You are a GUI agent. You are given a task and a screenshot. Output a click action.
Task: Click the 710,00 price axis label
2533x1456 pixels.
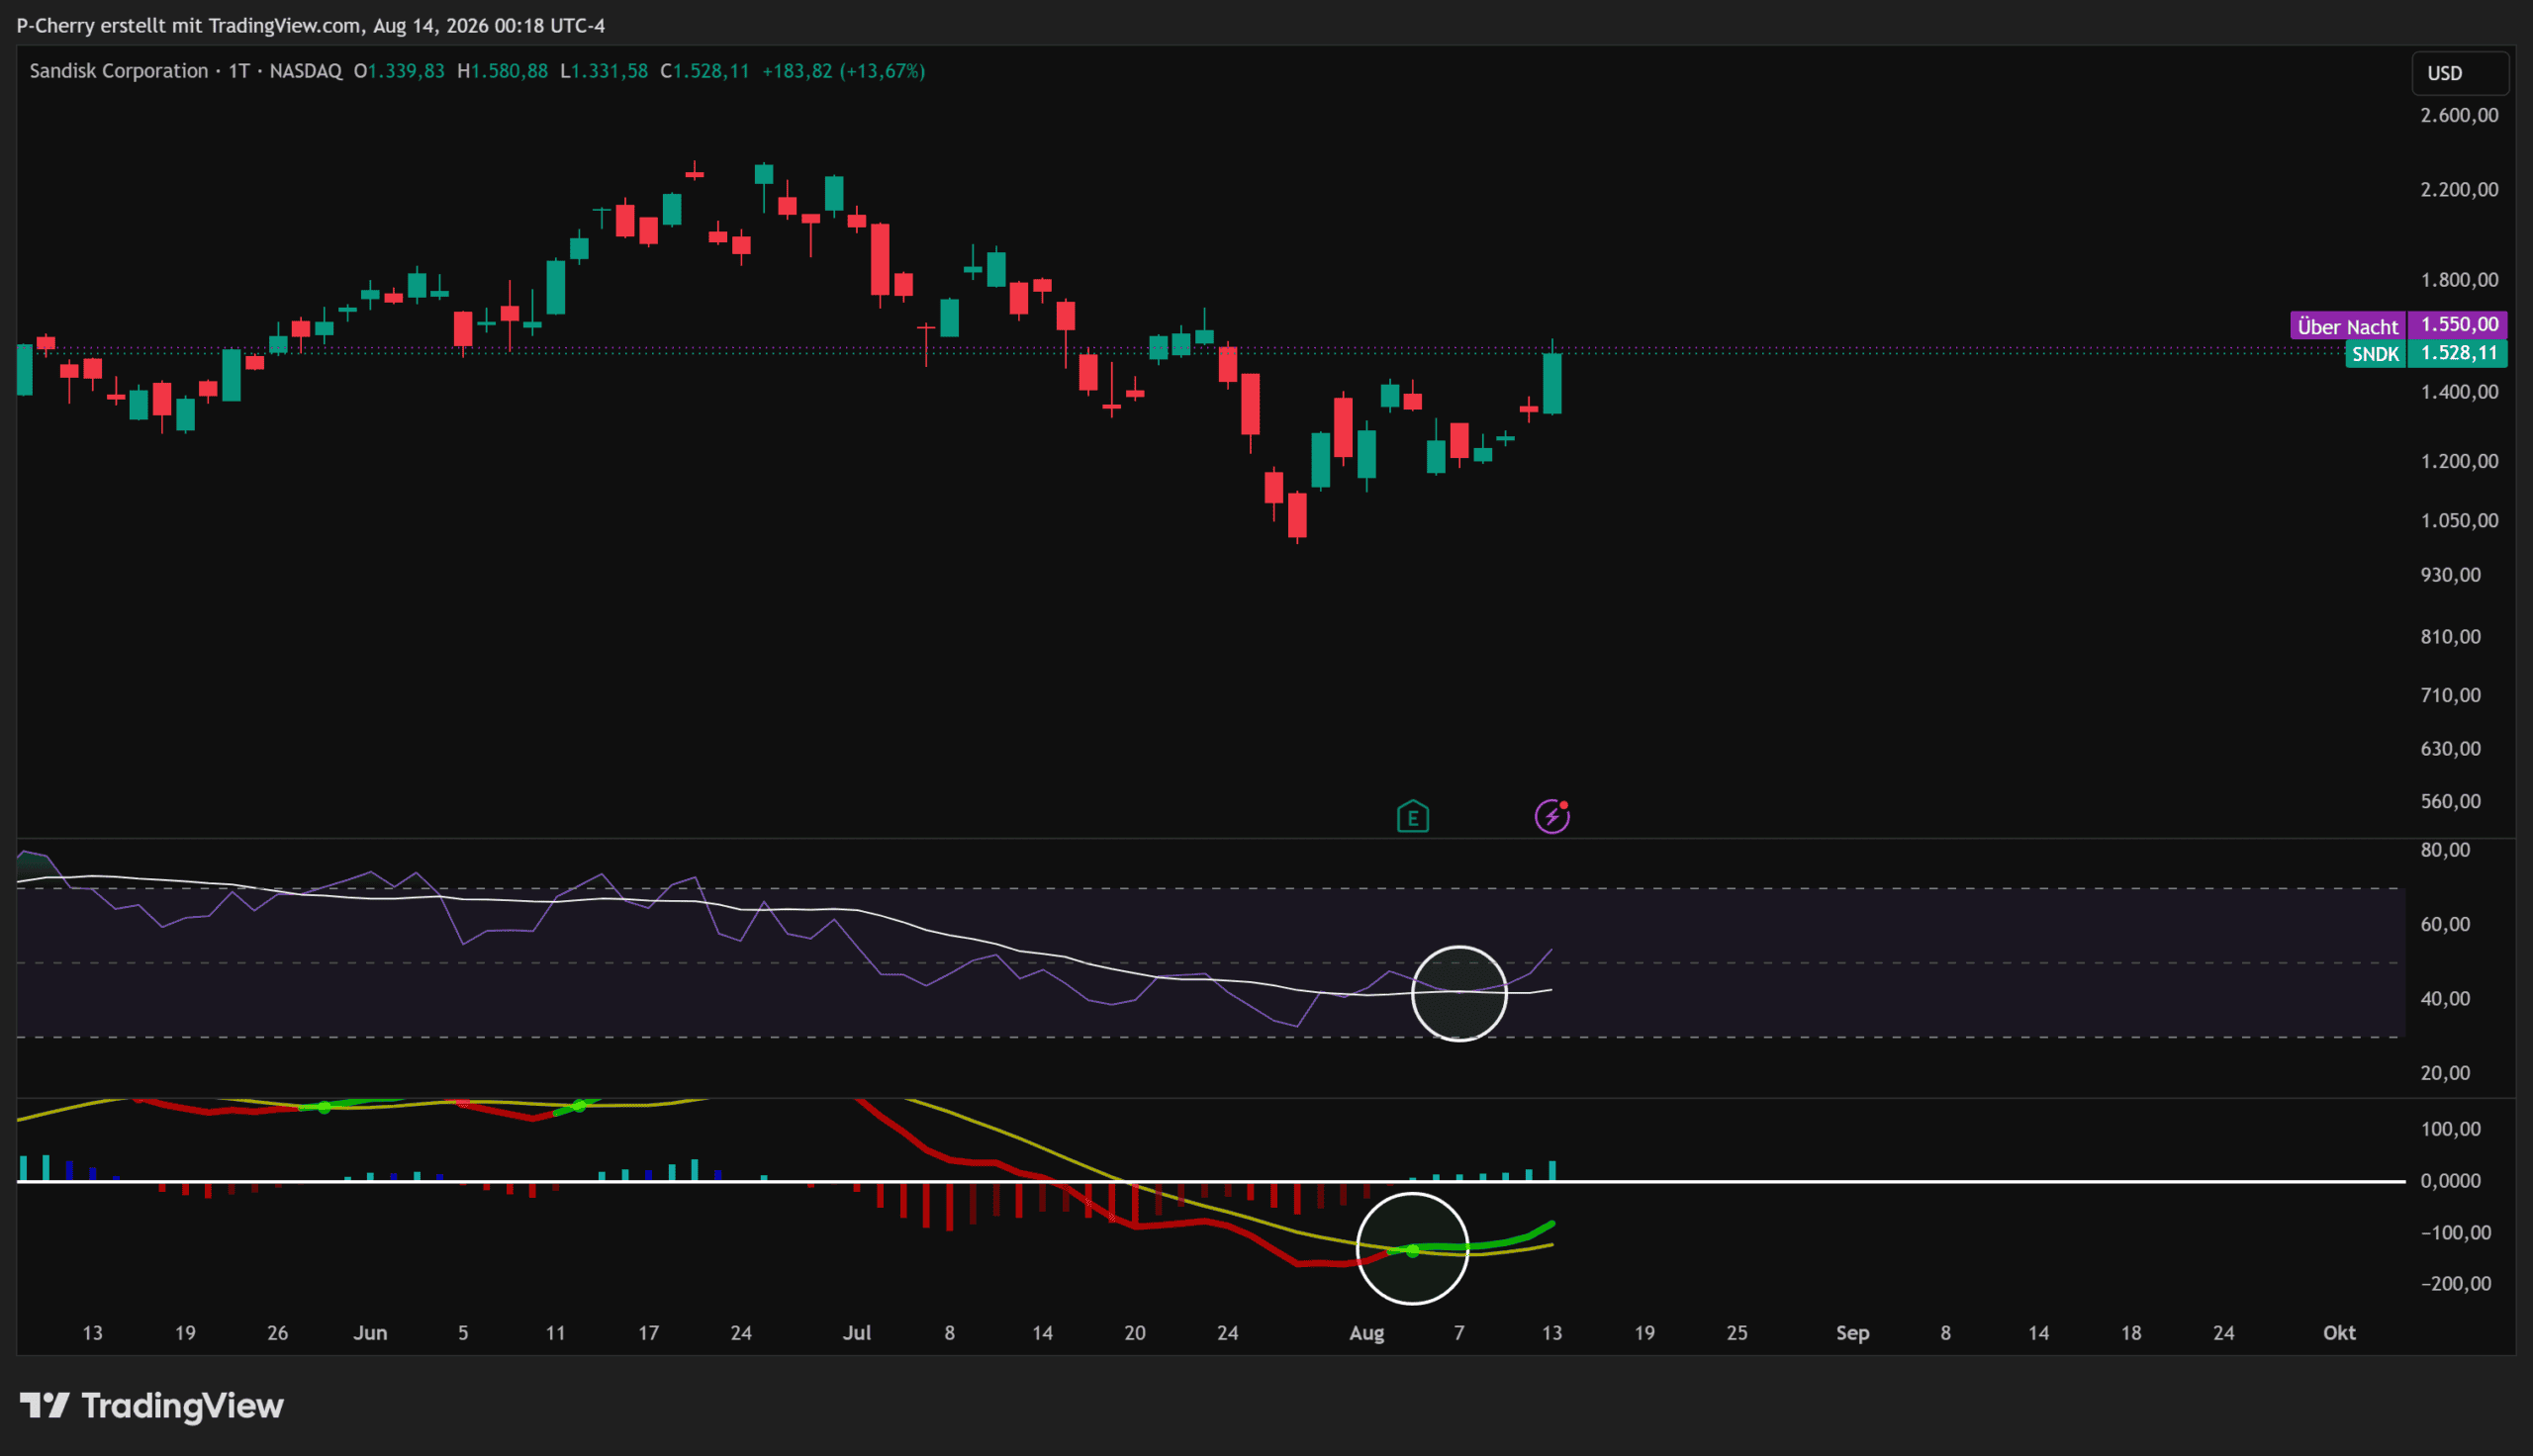pos(2451,695)
